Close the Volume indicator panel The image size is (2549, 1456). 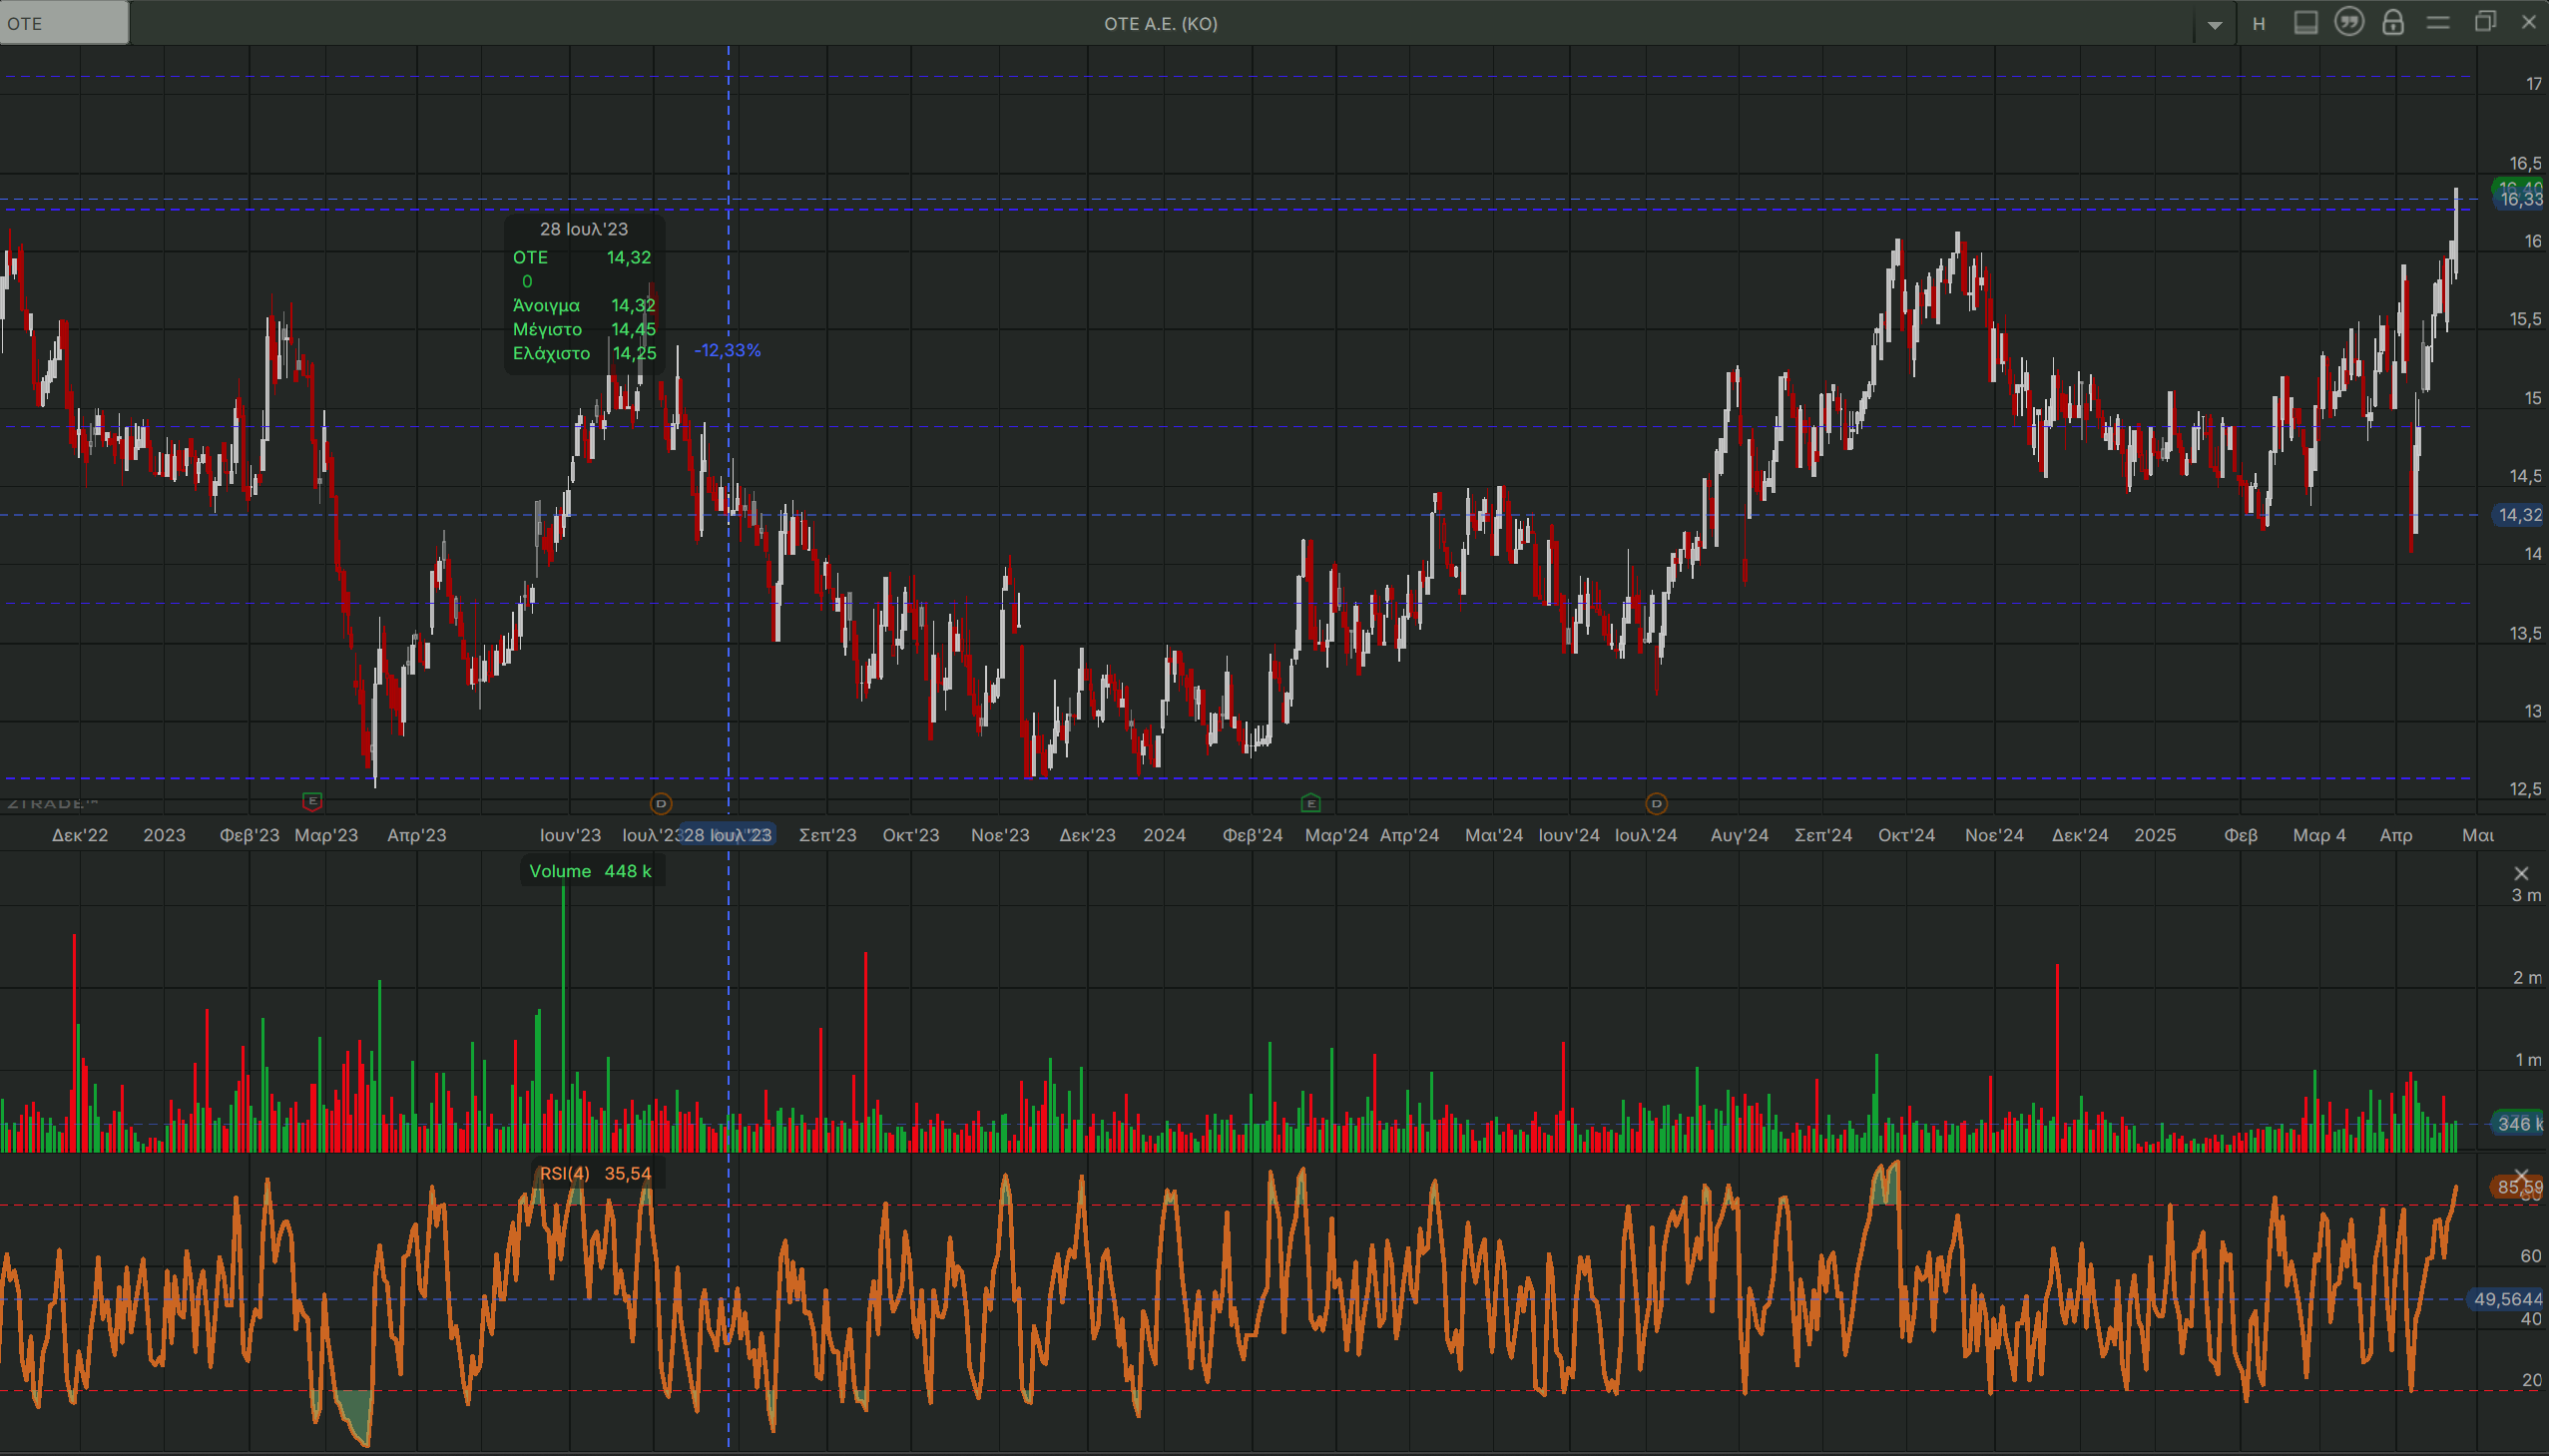[x=2521, y=873]
